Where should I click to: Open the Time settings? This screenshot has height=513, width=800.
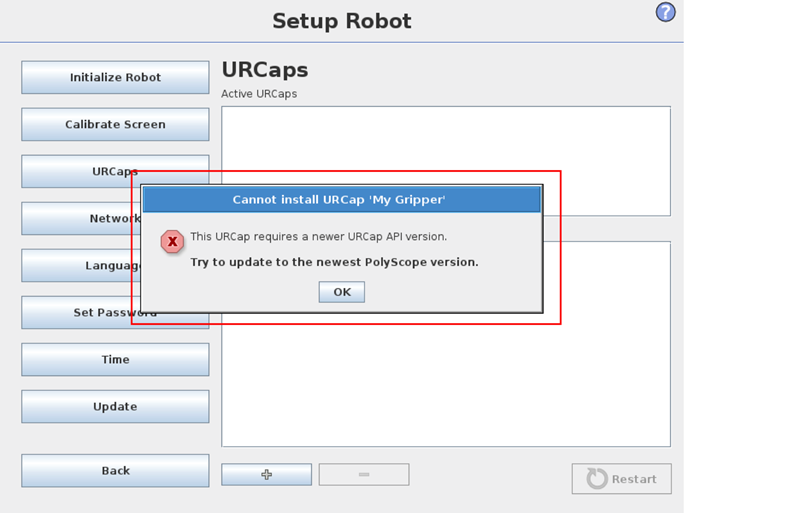(115, 359)
